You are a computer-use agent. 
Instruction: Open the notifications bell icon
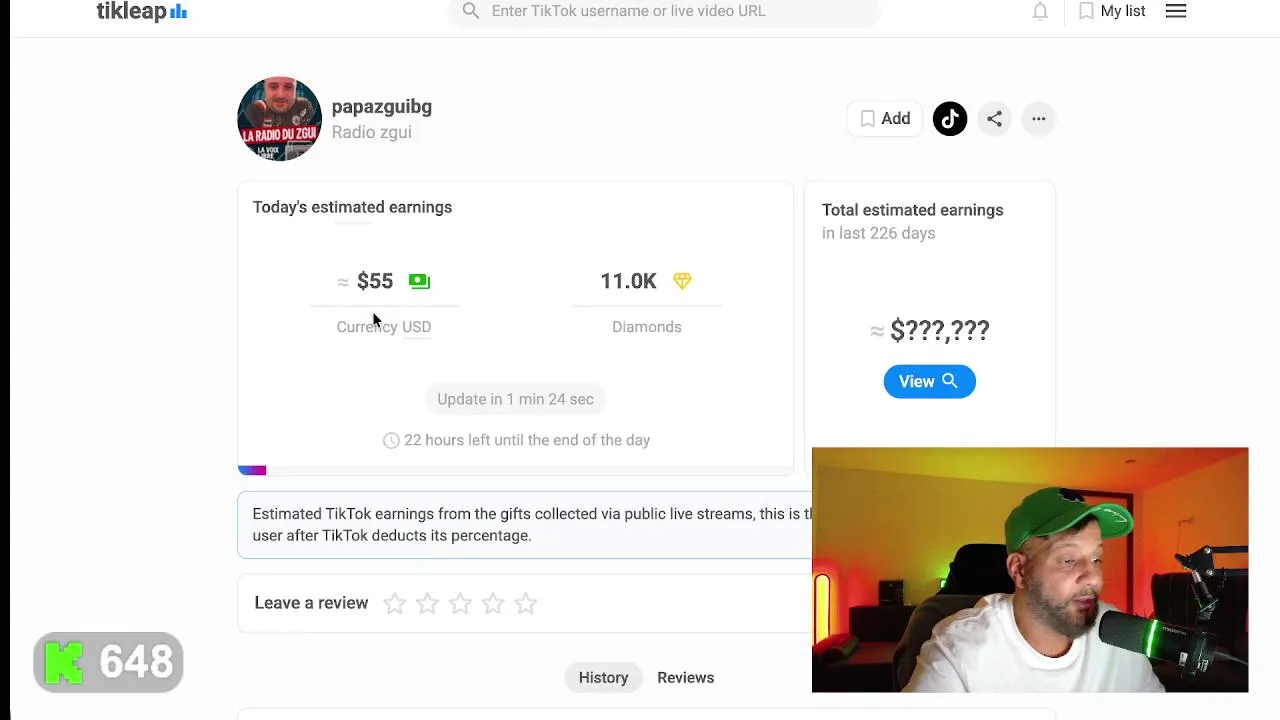[1040, 11]
